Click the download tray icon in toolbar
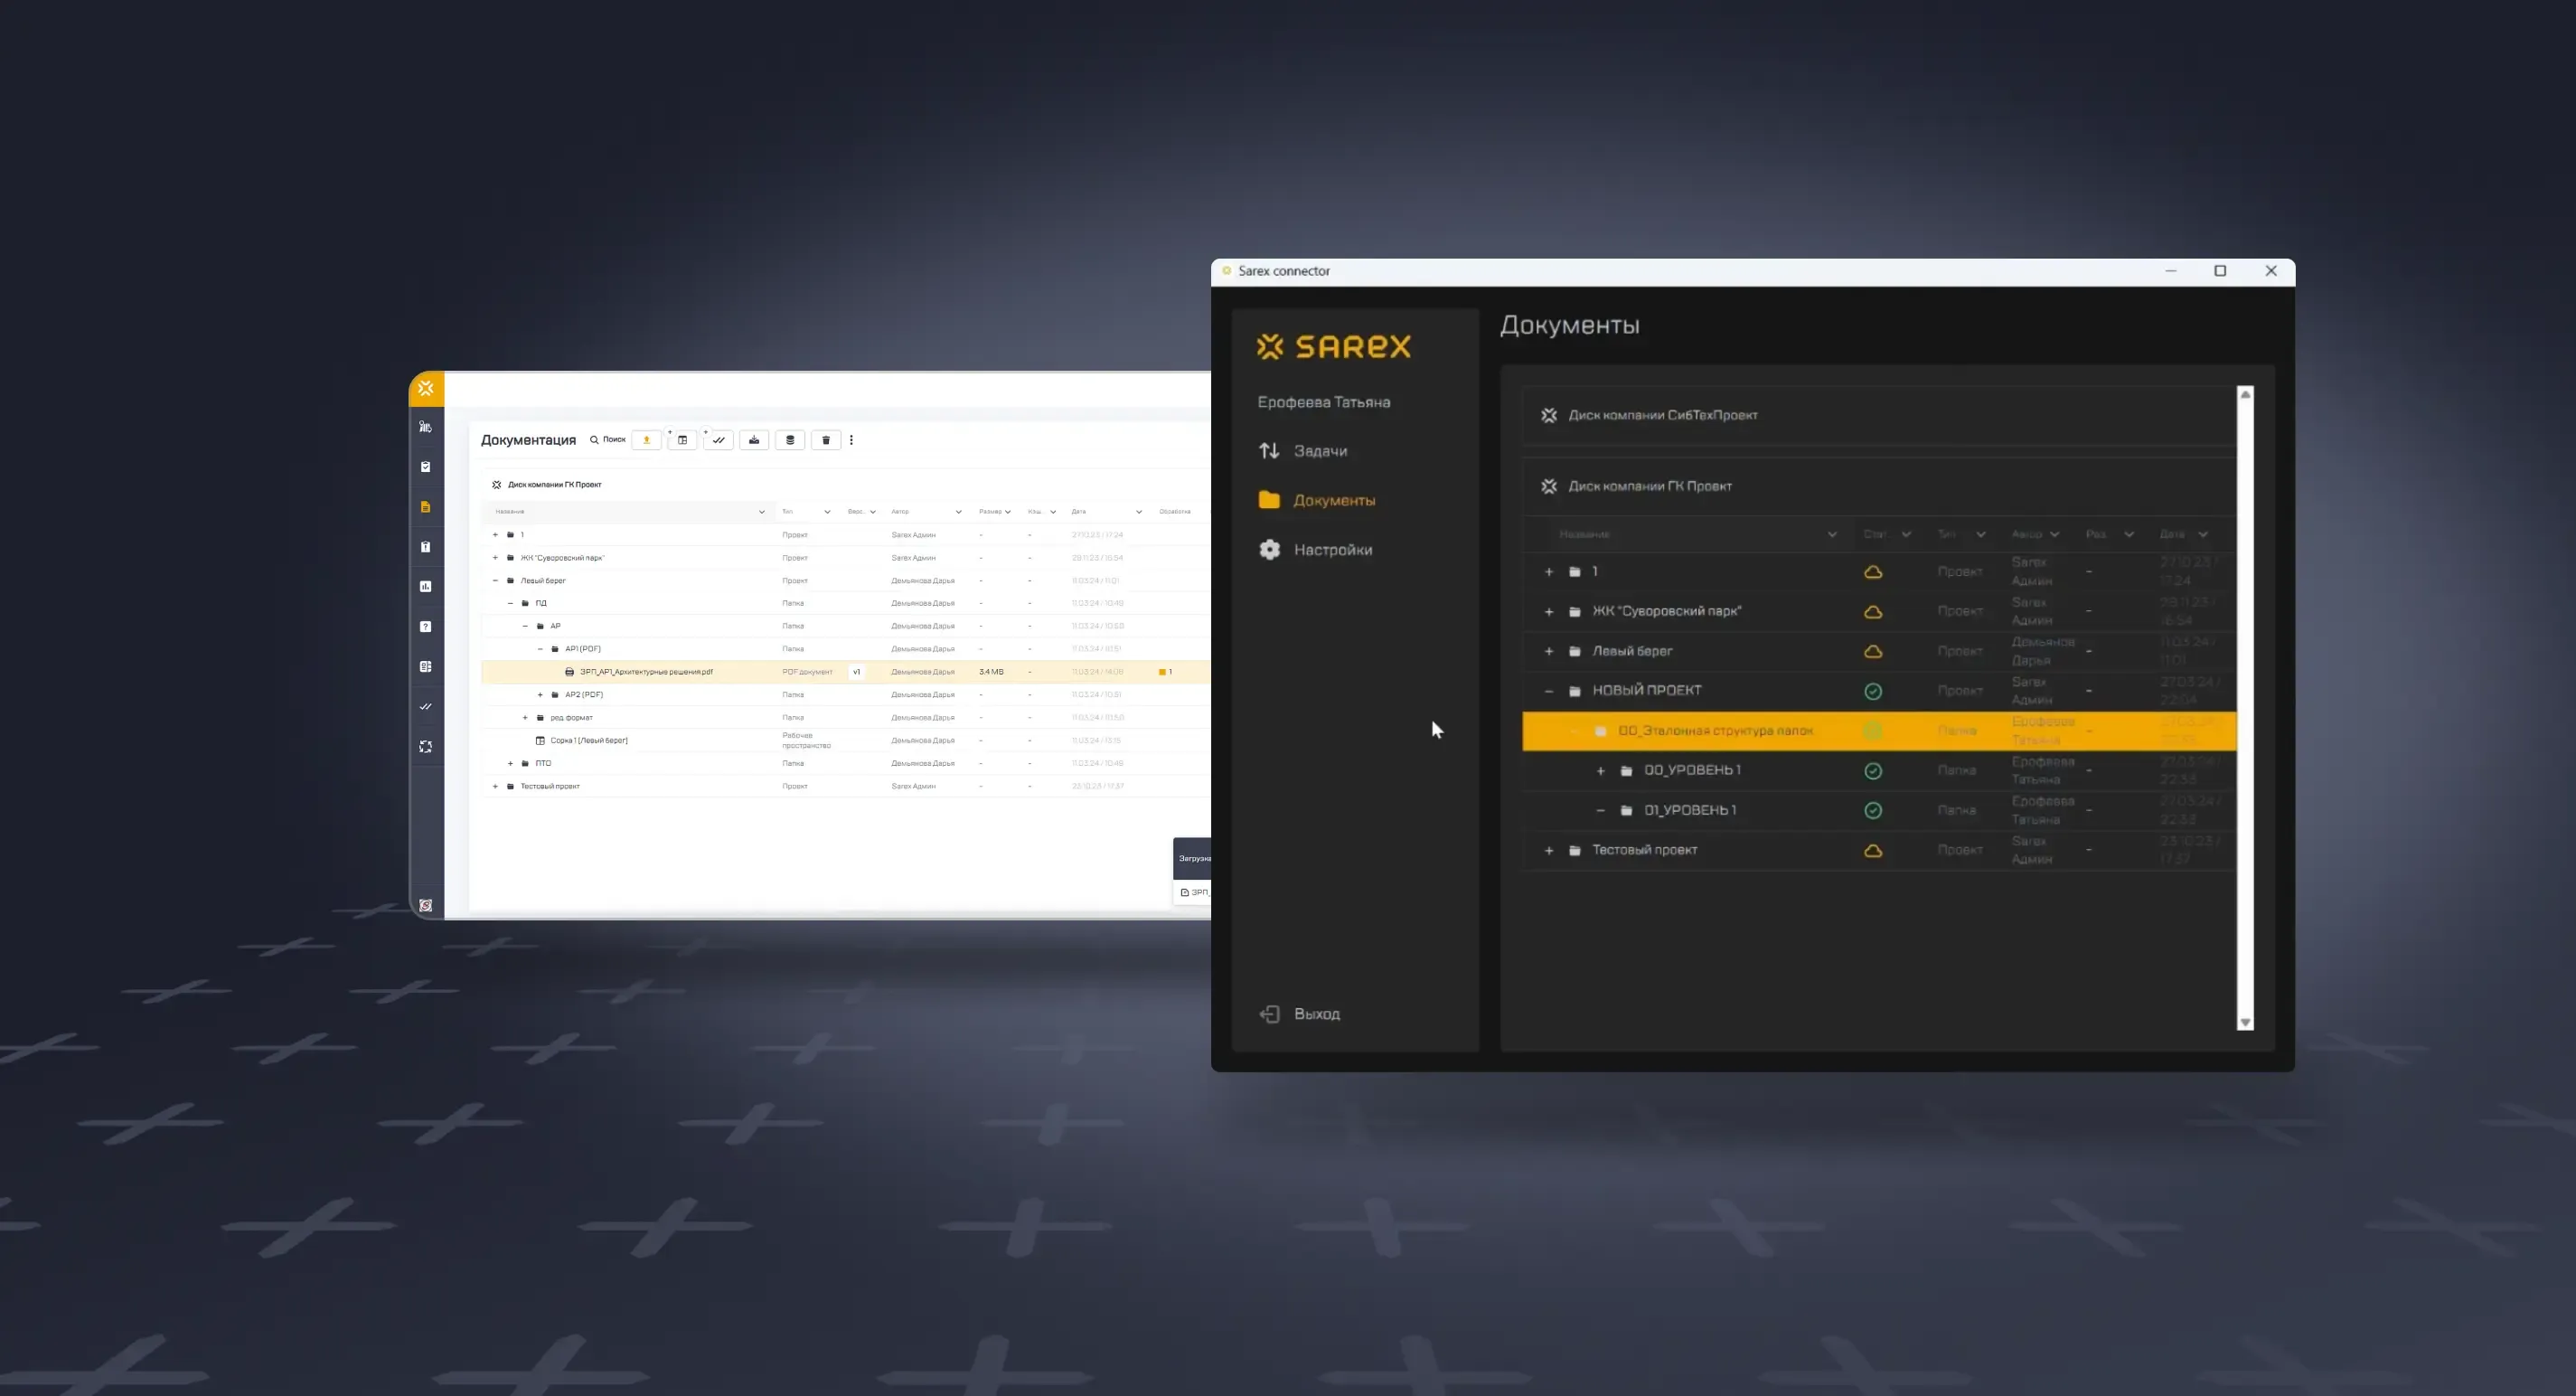2576x1396 pixels. click(x=754, y=440)
